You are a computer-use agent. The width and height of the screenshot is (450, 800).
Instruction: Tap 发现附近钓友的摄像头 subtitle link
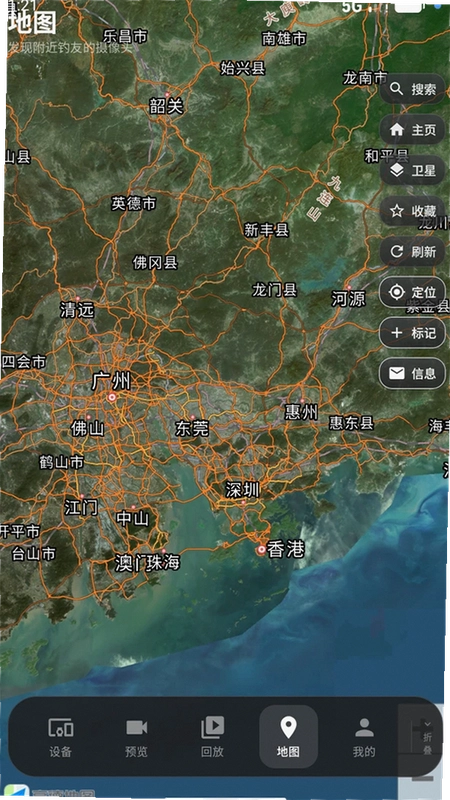pos(70,48)
